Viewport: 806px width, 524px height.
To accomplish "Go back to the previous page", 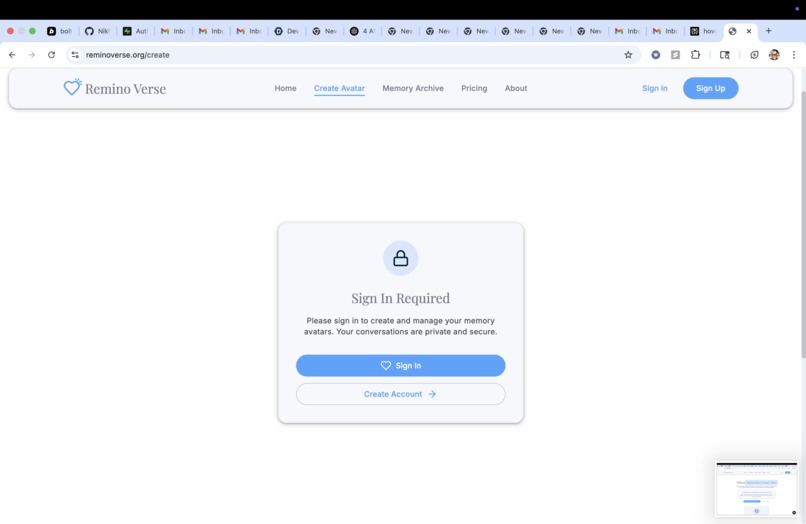I will click(12, 55).
